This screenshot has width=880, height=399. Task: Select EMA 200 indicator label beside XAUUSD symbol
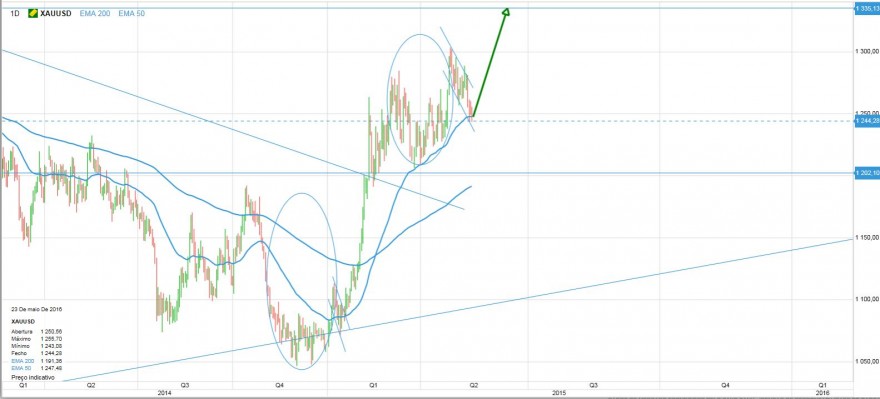(95, 13)
